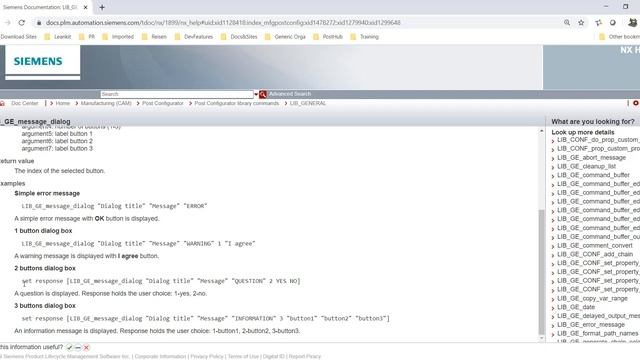
Task: Click the browser address bar URL
Action: coord(223,23)
